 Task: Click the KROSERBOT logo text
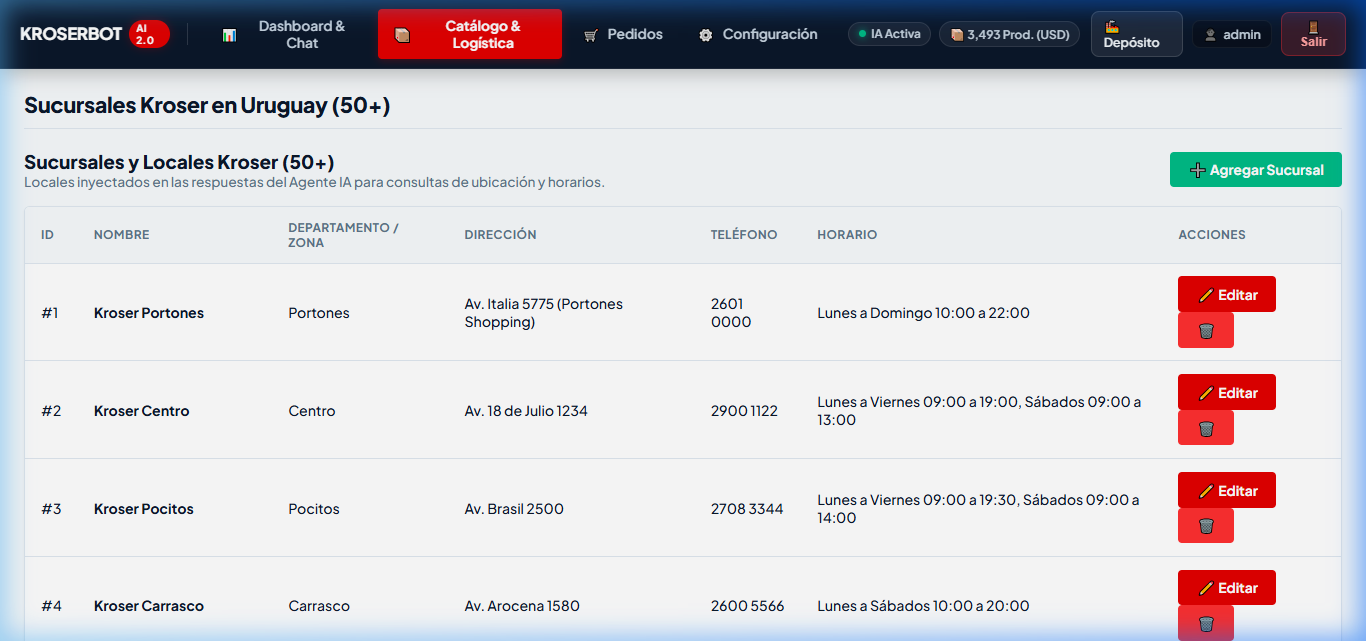click(71, 34)
